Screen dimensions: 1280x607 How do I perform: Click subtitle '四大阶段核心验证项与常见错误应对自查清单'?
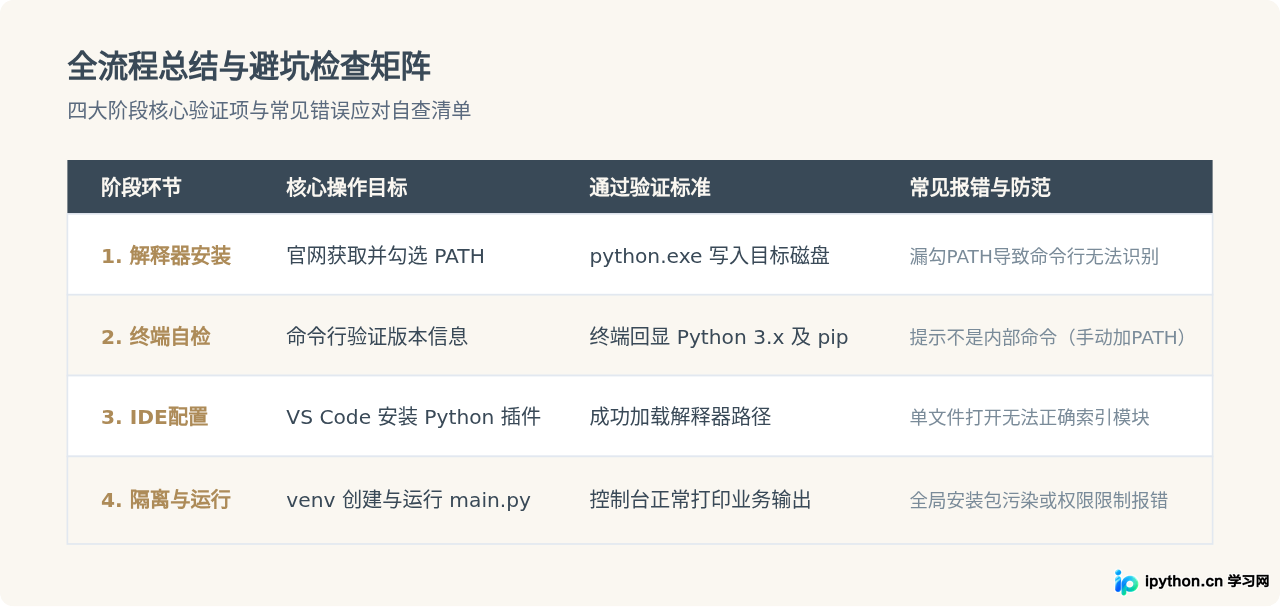(269, 111)
